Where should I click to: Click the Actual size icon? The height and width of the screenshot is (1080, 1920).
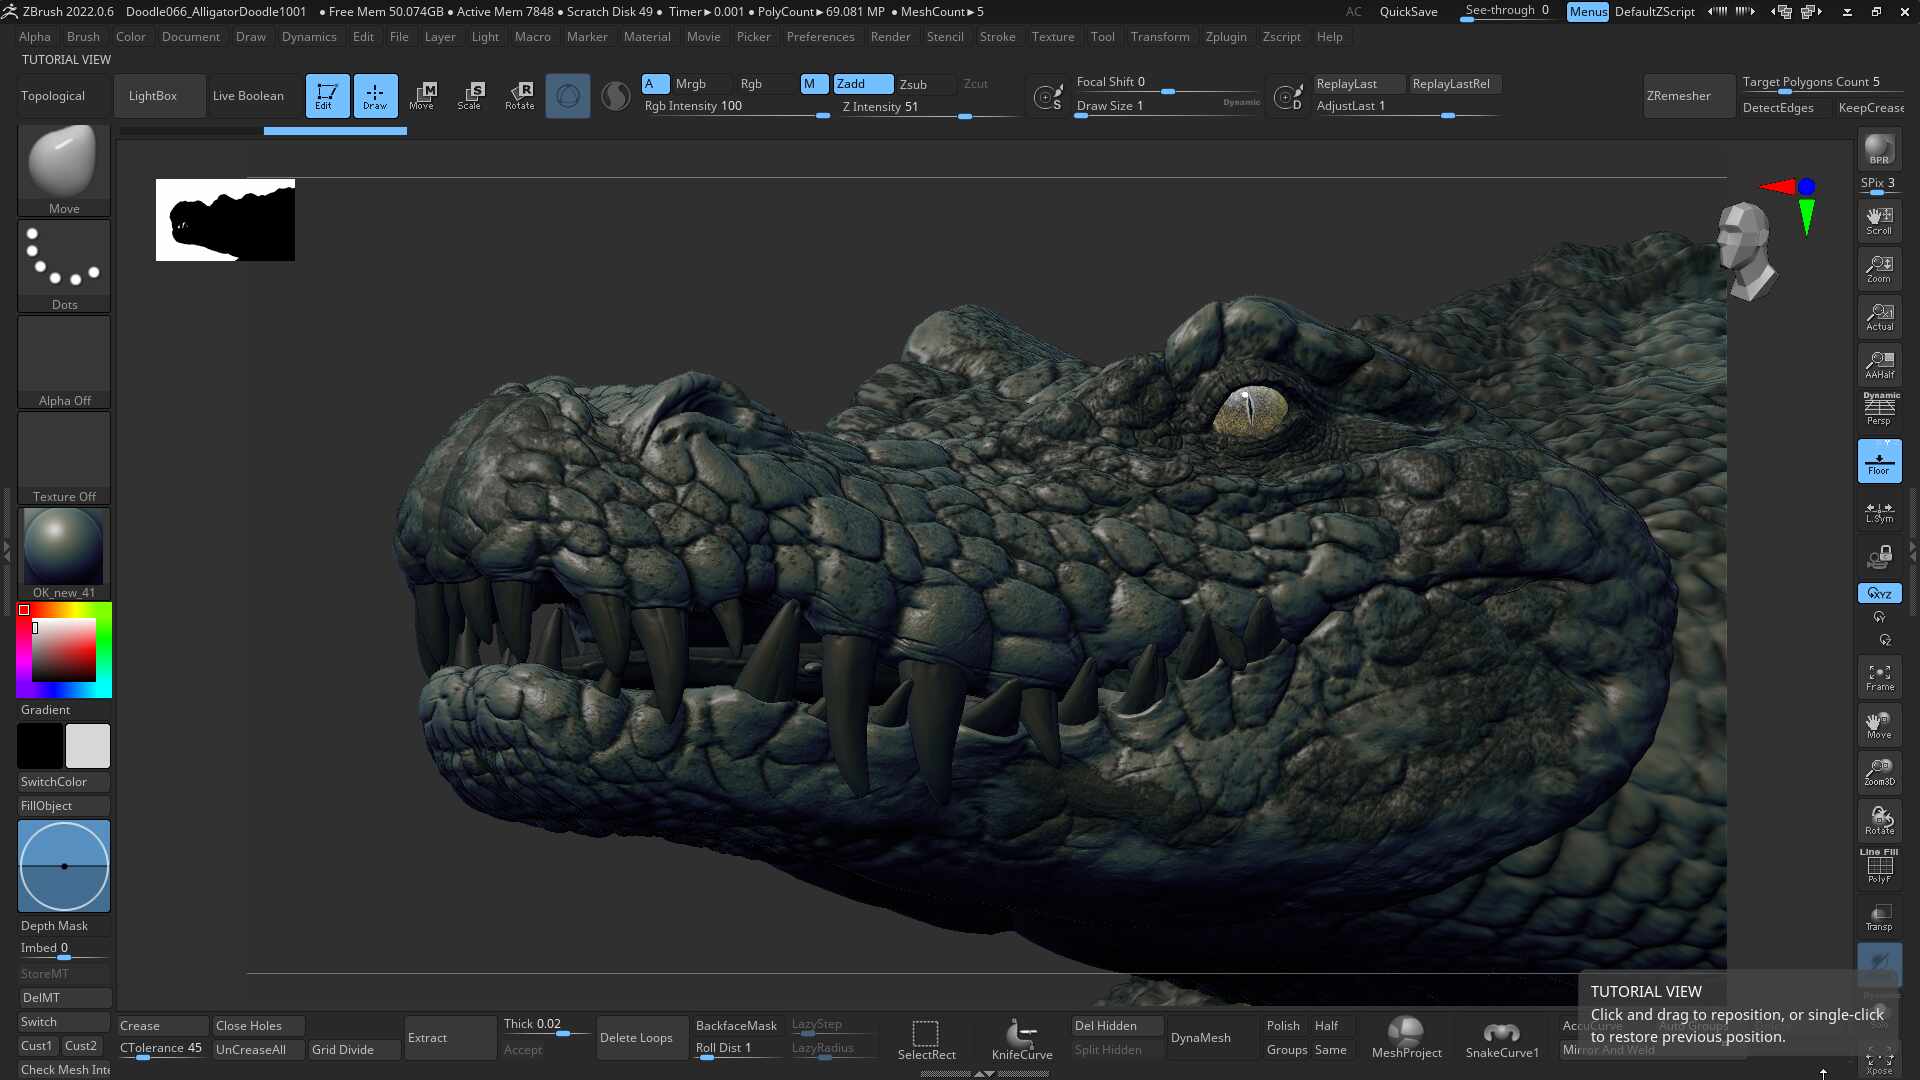(1879, 317)
